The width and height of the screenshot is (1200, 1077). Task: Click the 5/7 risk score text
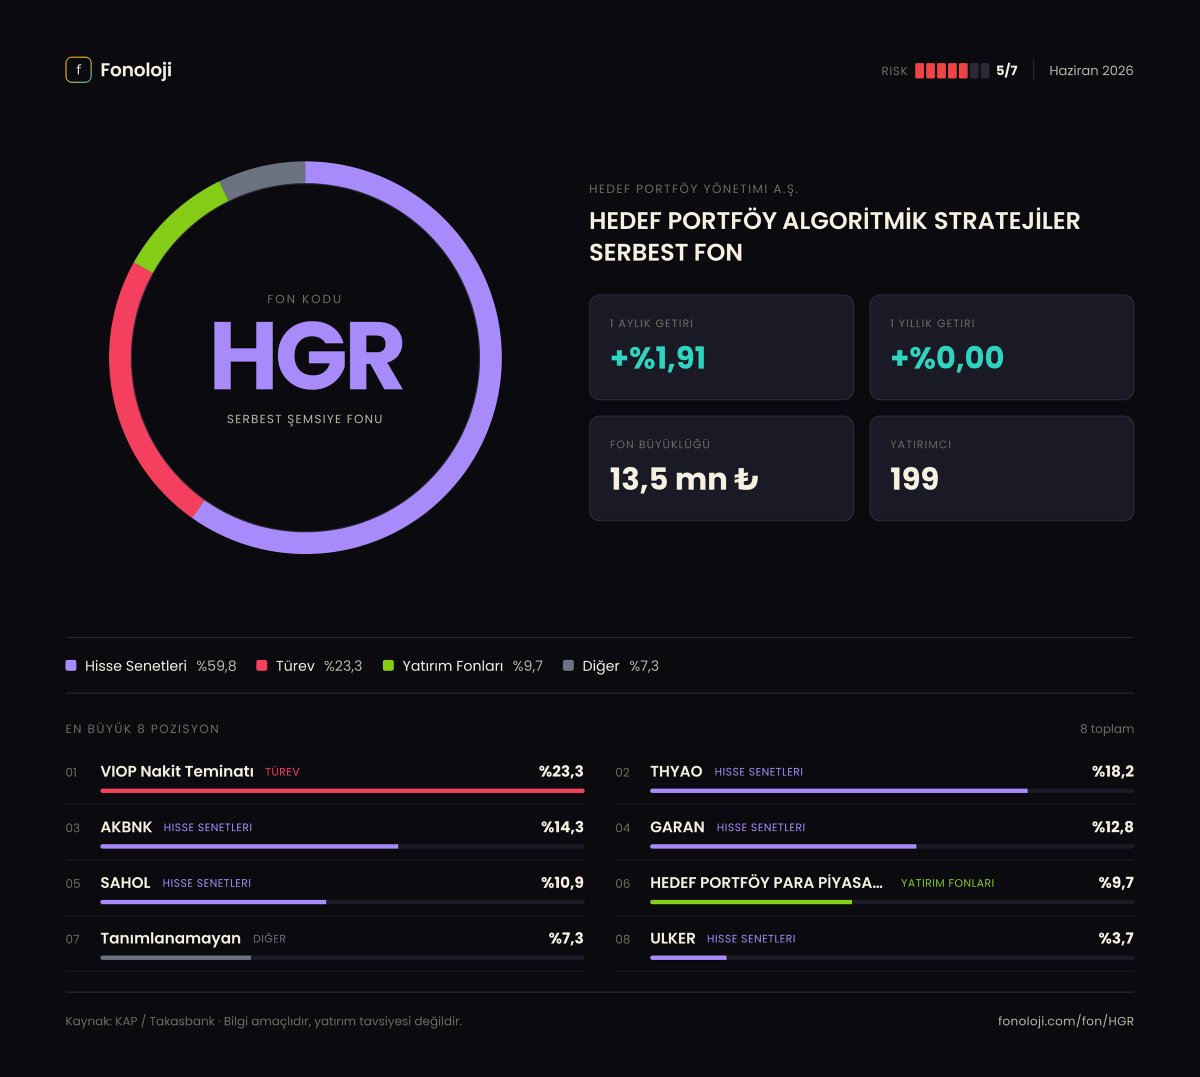[1007, 70]
